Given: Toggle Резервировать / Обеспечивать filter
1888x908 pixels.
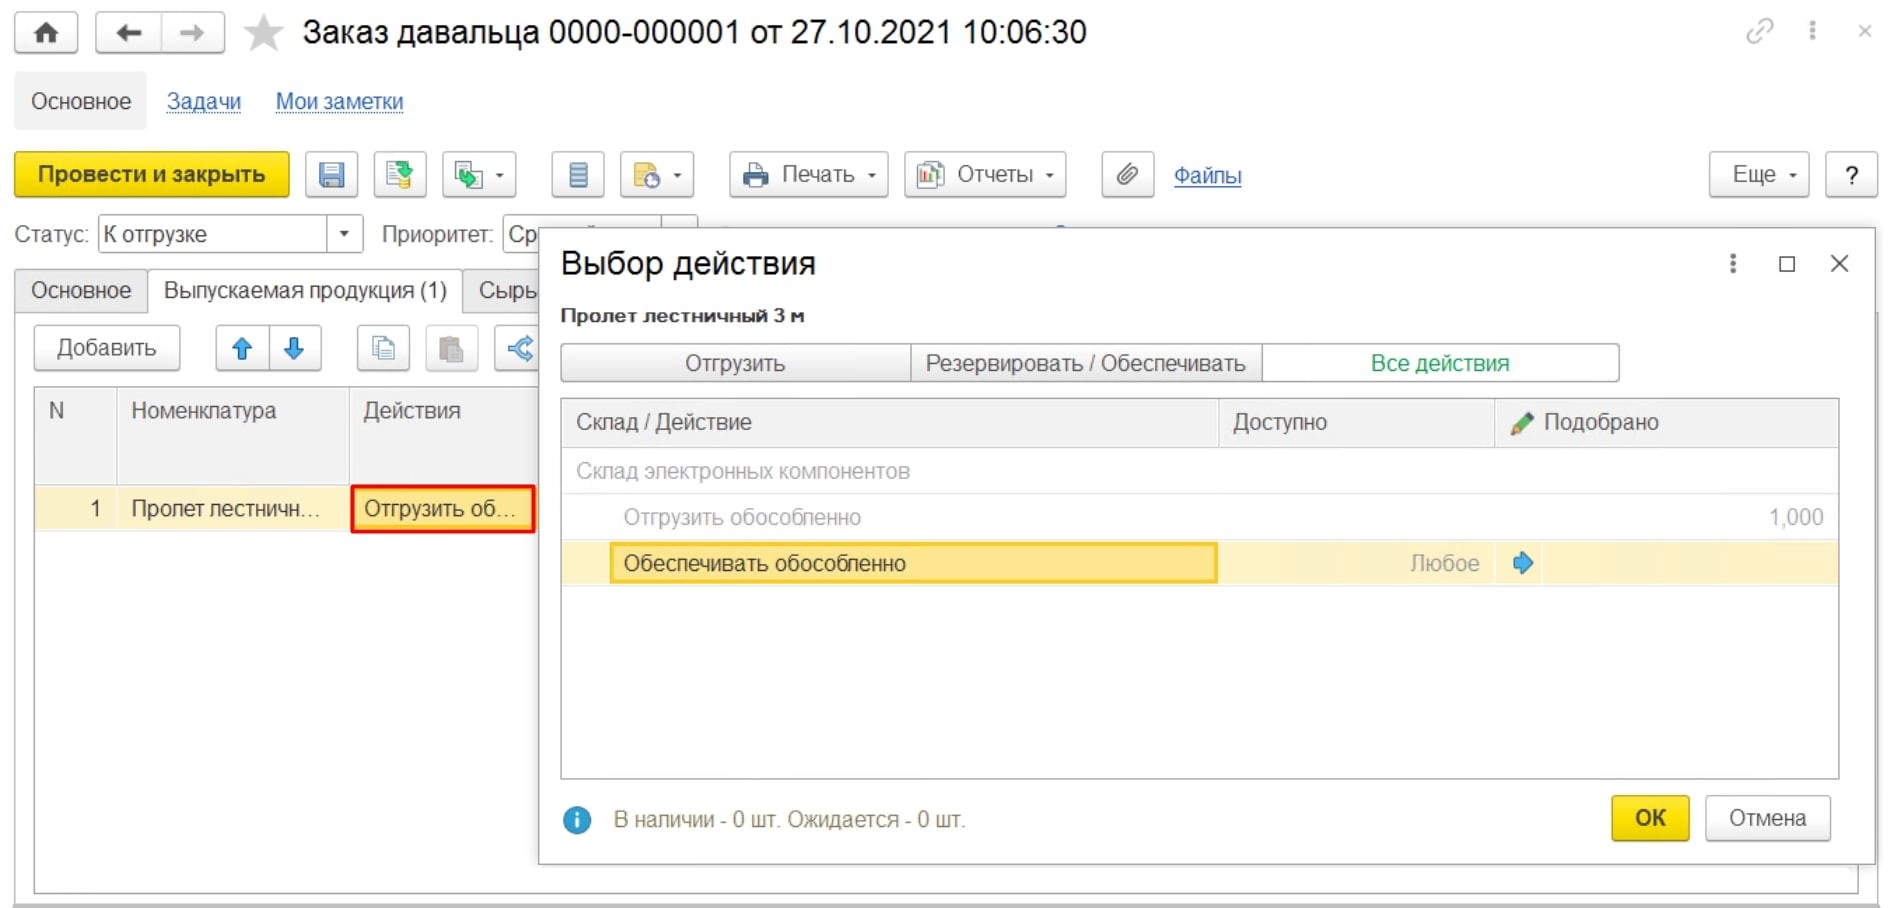Looking at the screenshot, I should tap(1085, 363).
